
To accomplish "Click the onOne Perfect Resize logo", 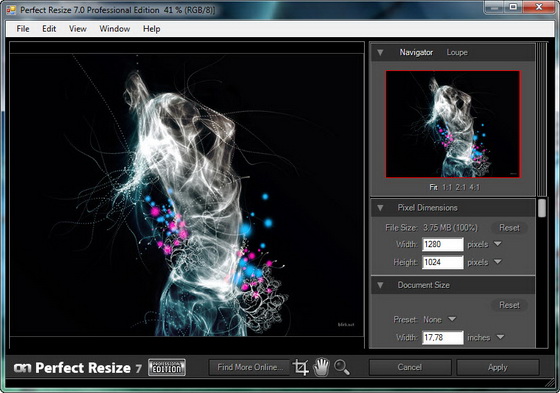I will (78, 368).
